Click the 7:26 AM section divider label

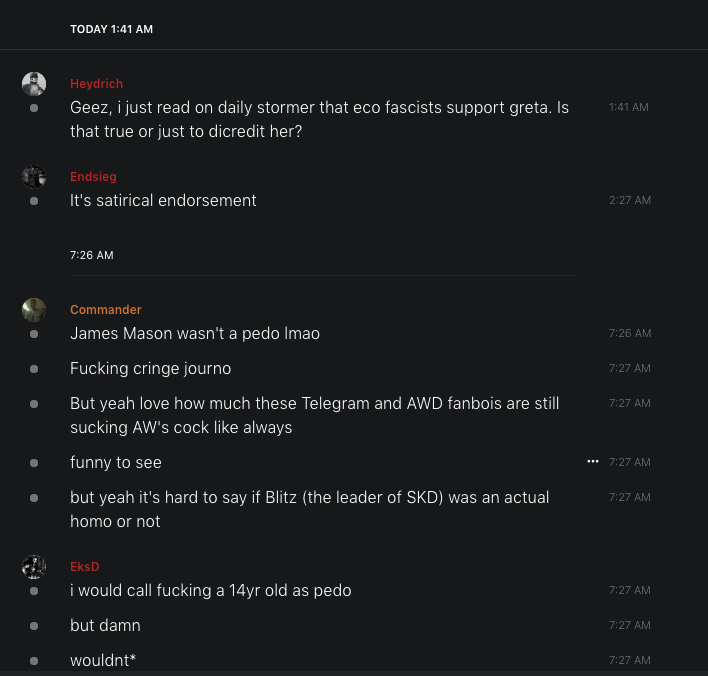pyautogui.click(x=92, y=255)
